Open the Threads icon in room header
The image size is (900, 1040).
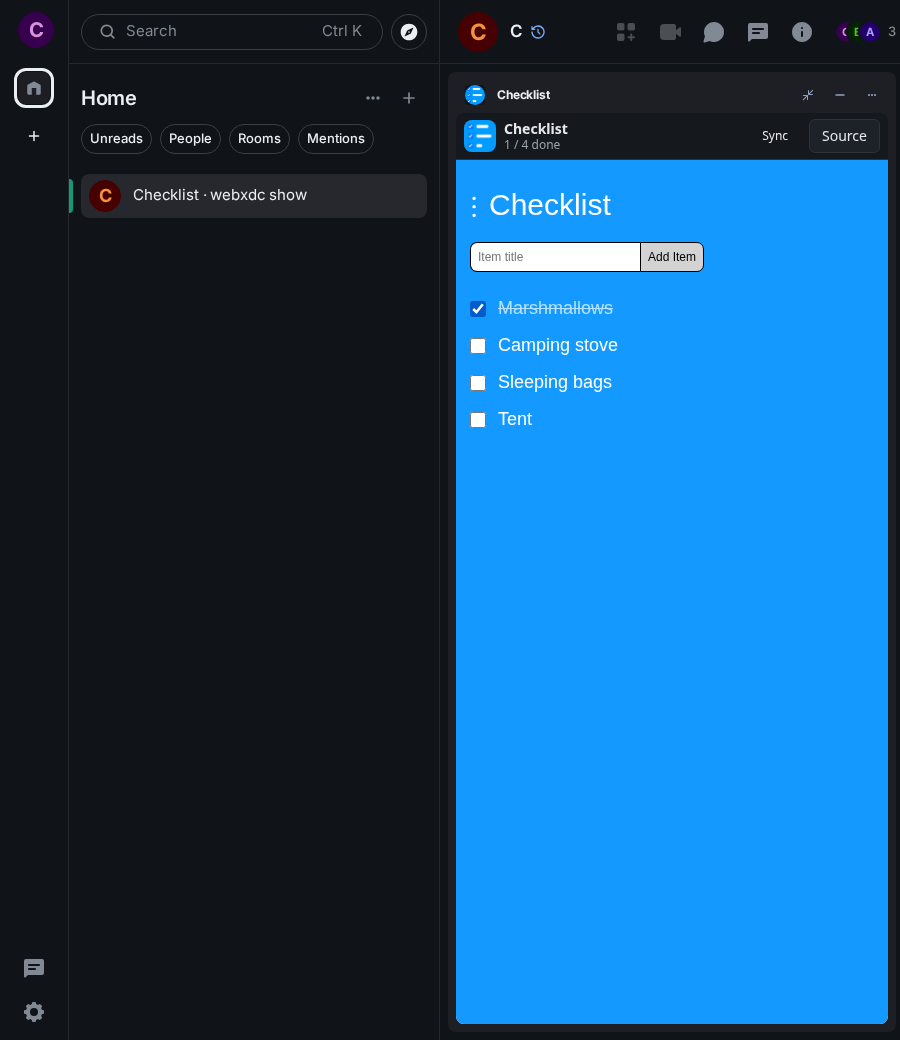pyautogui.click(x=757, y=32)
